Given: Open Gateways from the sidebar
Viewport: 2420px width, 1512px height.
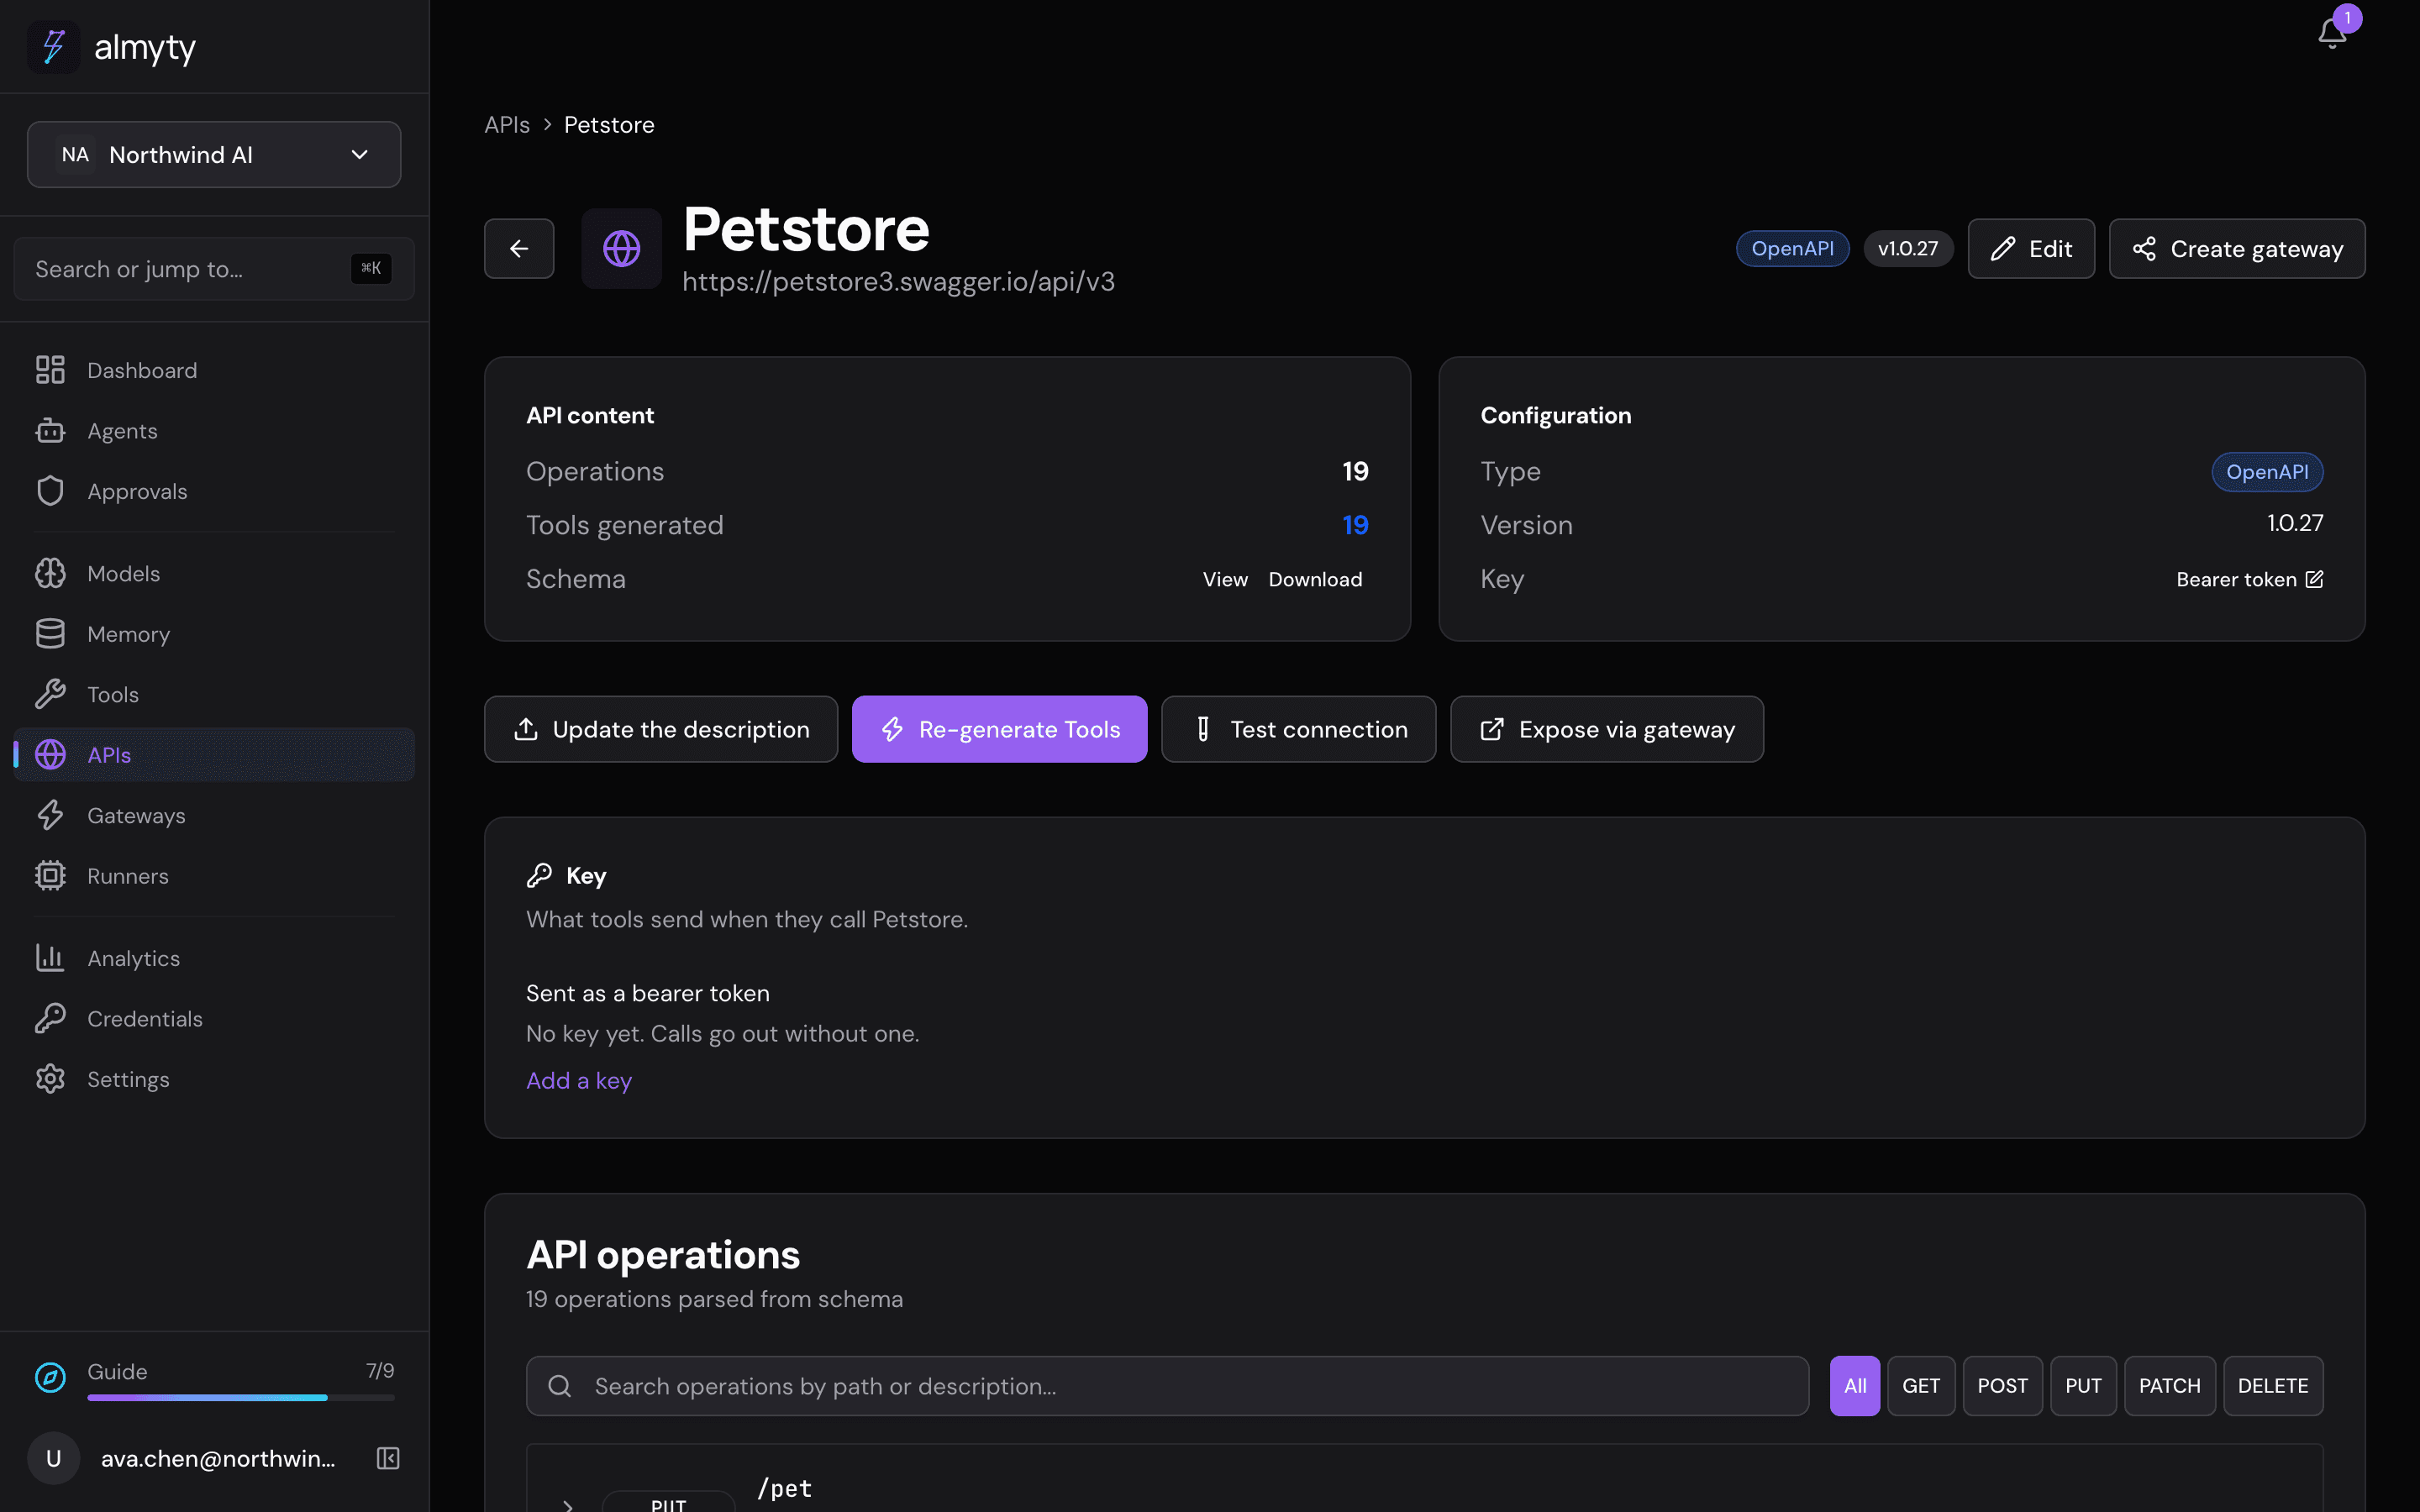Looking at the screenshot, I should tap(214, 815).
